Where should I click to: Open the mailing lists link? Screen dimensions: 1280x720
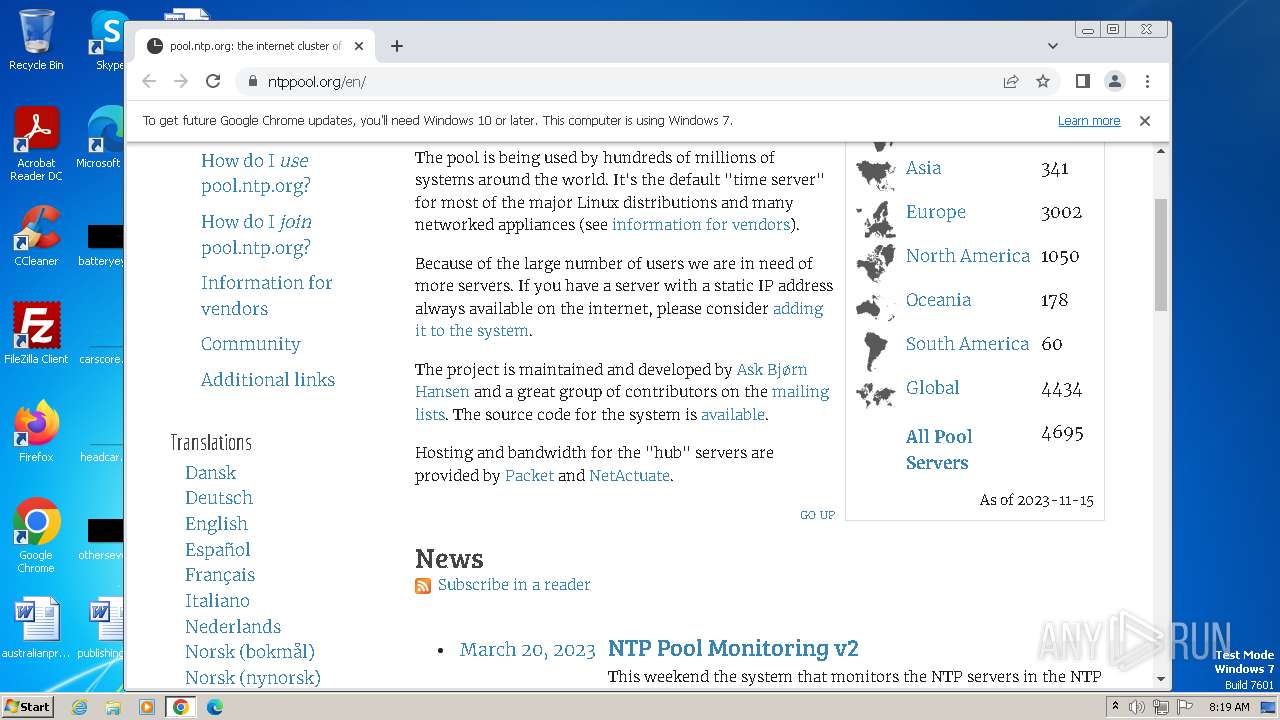(x=622, y=403)
